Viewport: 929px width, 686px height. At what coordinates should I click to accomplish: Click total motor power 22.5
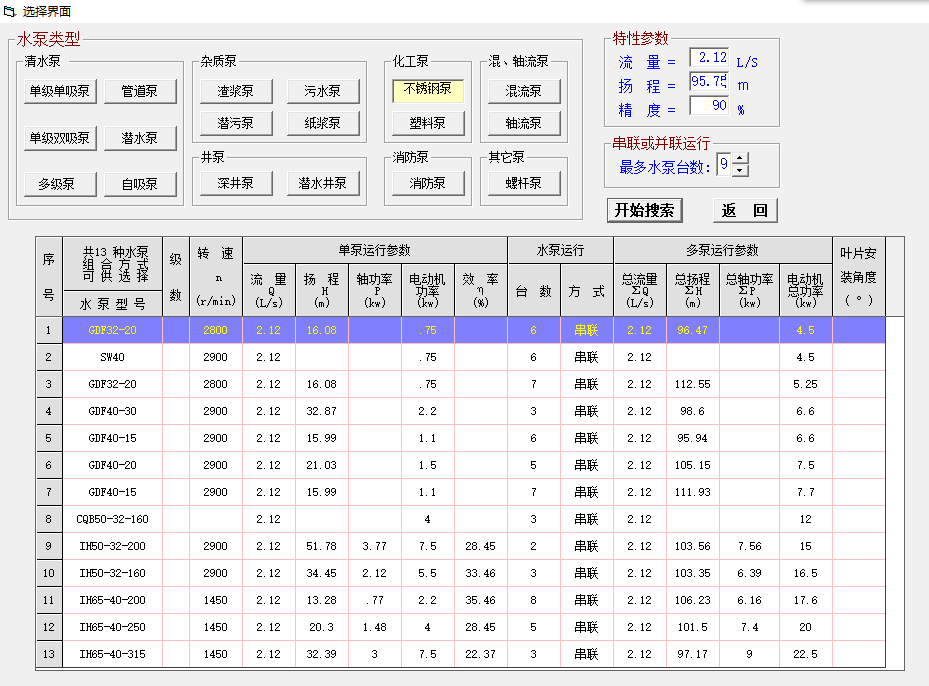tap(805, 654)
